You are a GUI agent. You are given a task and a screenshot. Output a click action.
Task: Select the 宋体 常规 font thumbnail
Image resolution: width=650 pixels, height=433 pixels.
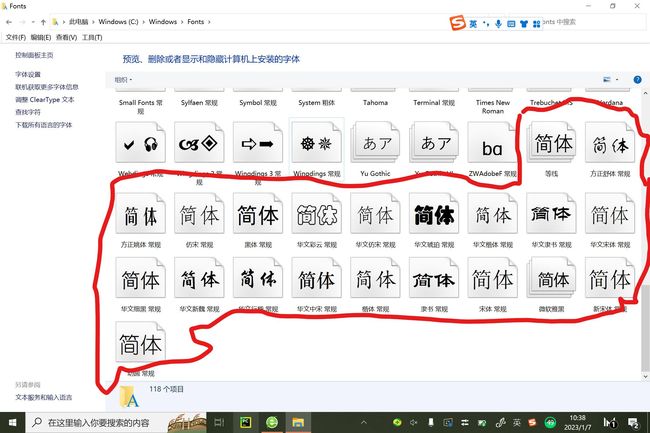[x=492, y=278]
